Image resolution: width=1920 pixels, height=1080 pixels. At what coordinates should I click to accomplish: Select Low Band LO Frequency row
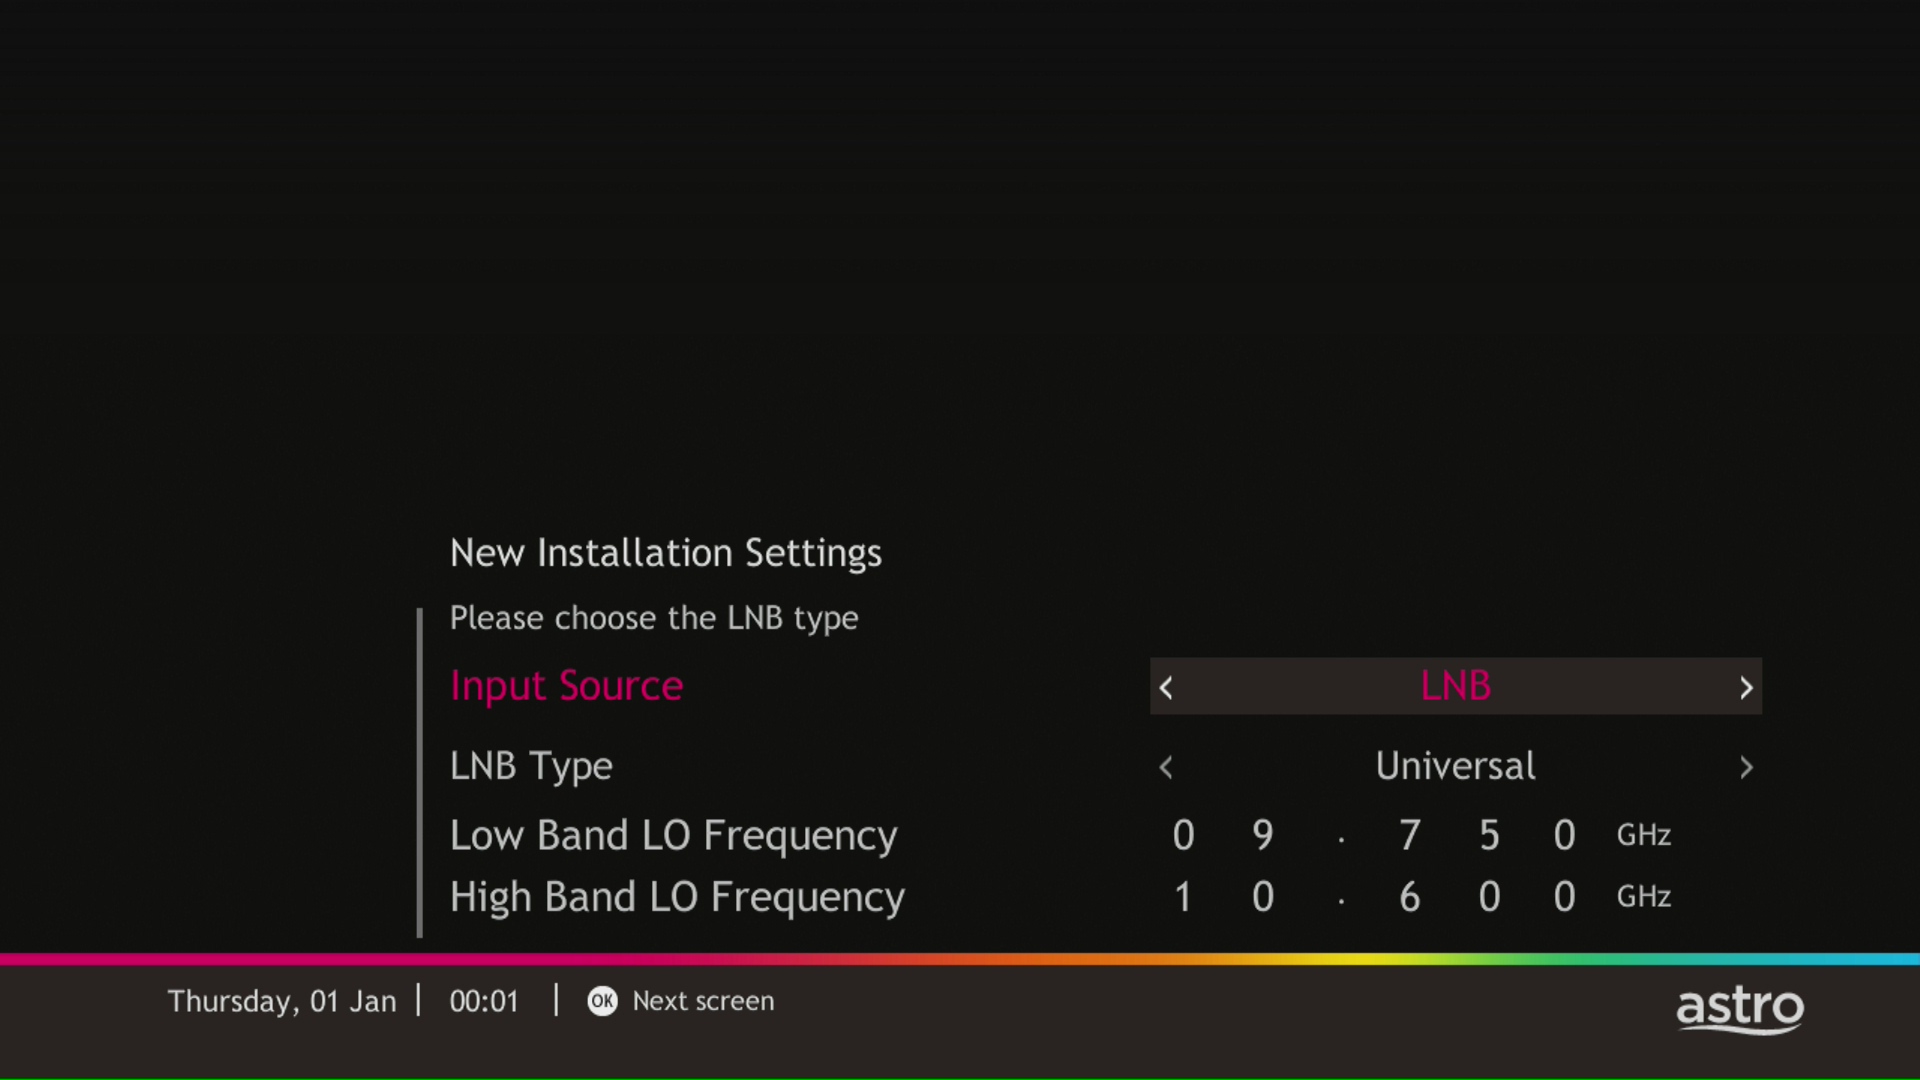(673, 835)
